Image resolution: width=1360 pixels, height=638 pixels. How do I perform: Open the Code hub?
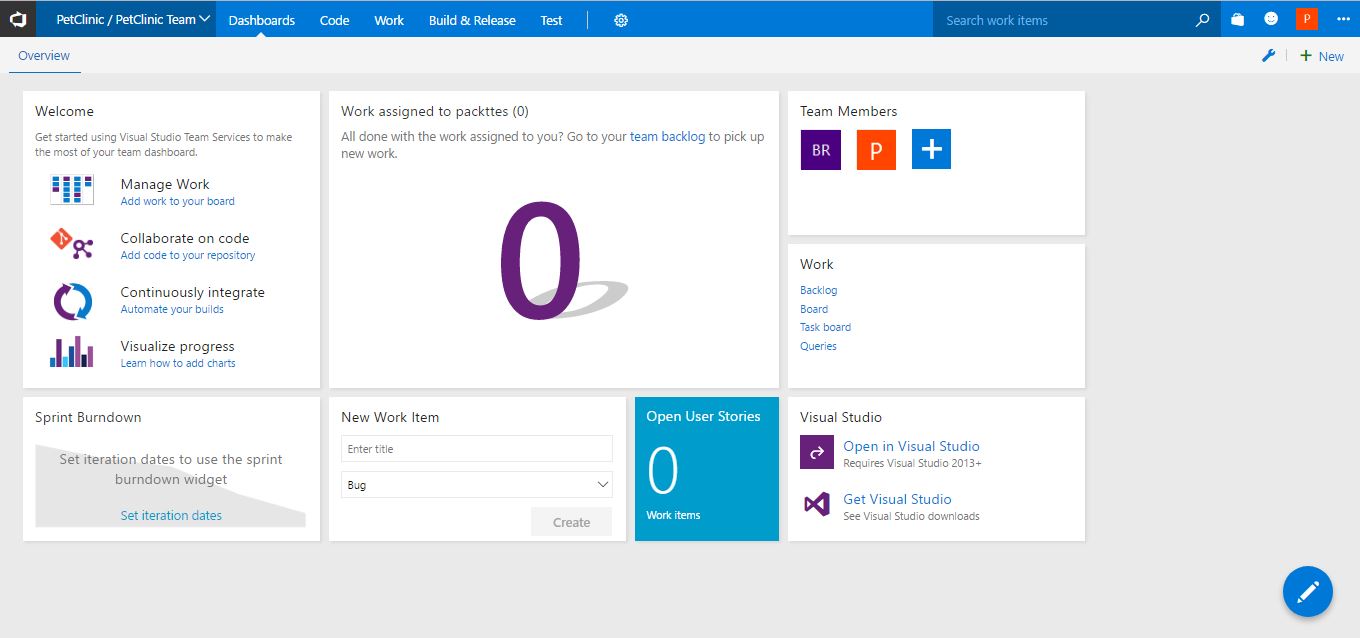(334, 20)
